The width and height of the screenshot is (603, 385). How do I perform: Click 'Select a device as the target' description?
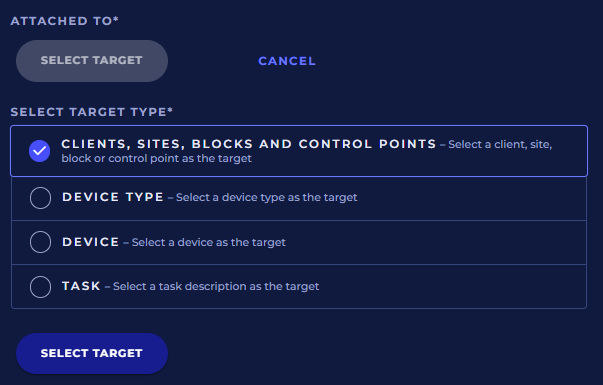coord(209,242)
